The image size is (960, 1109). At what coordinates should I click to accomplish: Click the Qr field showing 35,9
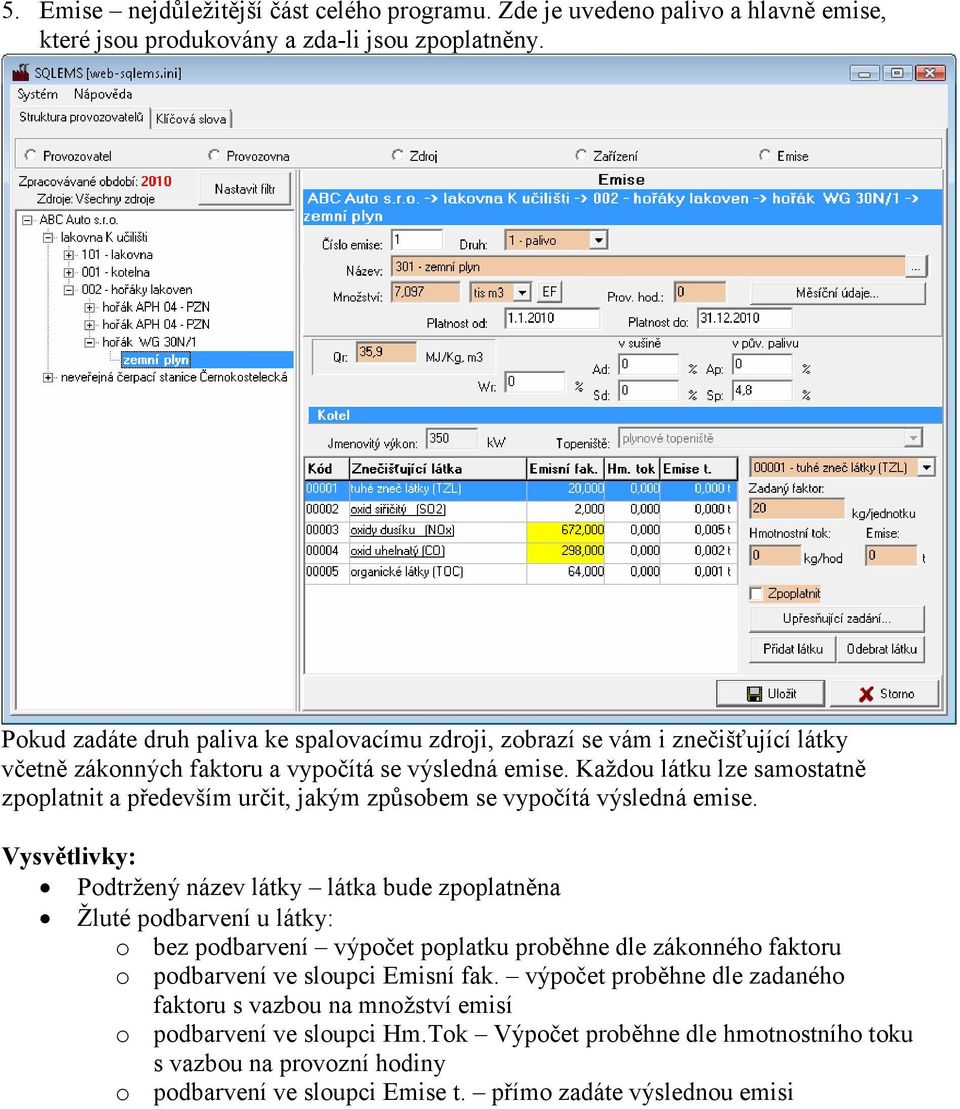(386, 352)
